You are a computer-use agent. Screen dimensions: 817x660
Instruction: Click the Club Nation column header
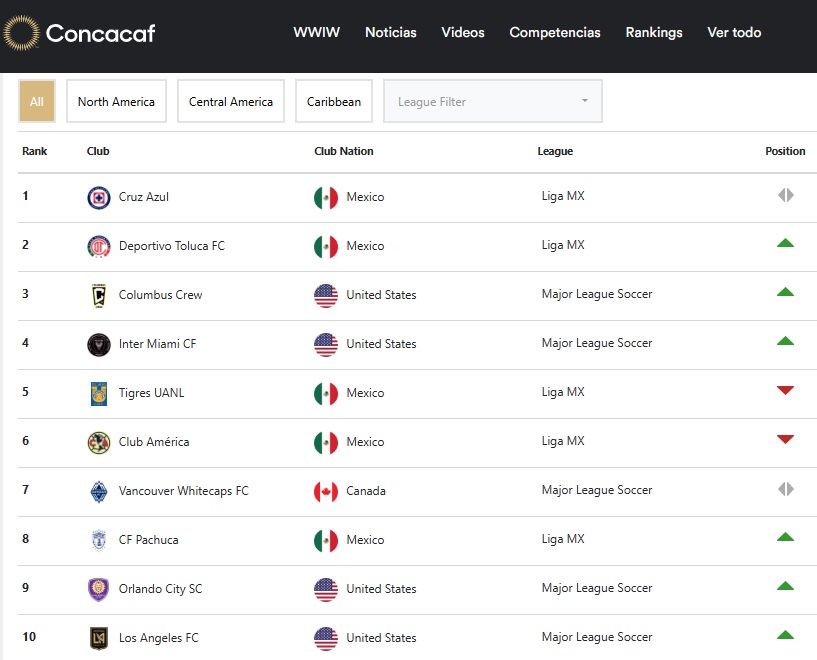[x=344, y=151]
